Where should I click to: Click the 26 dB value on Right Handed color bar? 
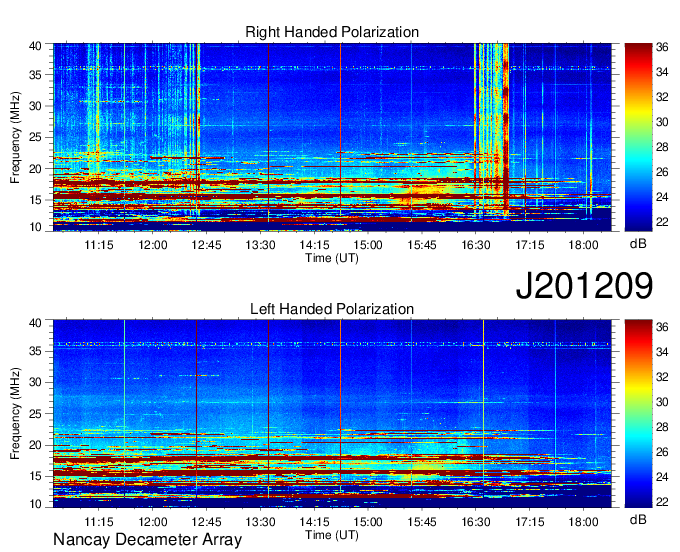[662, 172]
